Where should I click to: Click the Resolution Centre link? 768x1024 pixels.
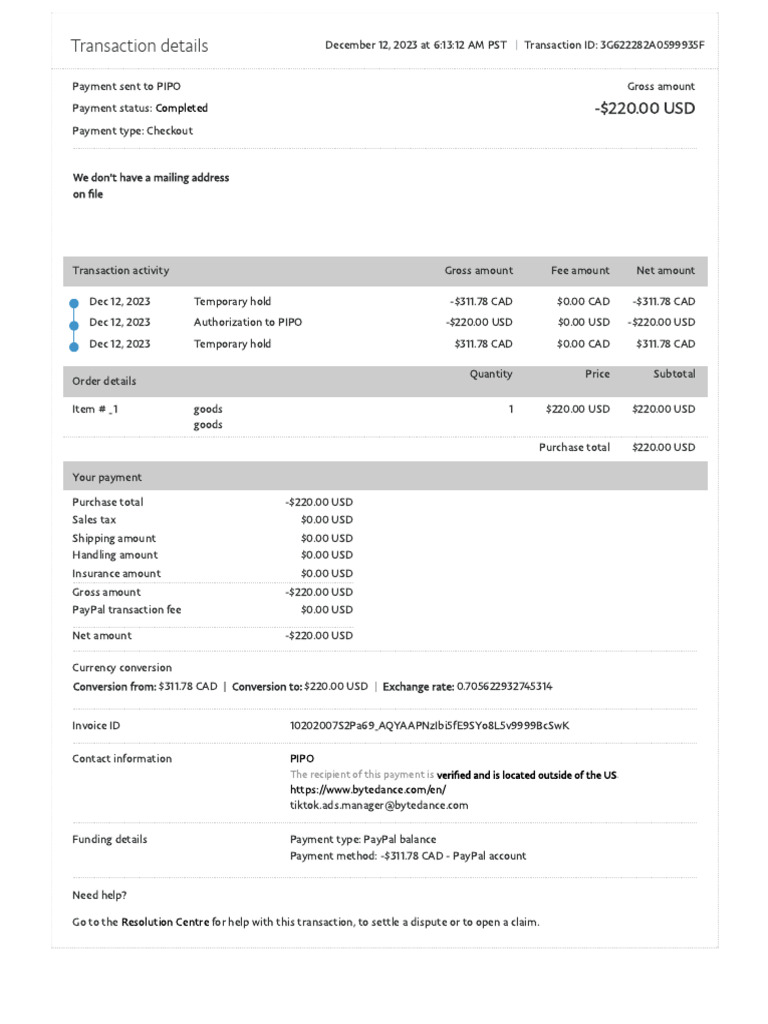[165, 922]
